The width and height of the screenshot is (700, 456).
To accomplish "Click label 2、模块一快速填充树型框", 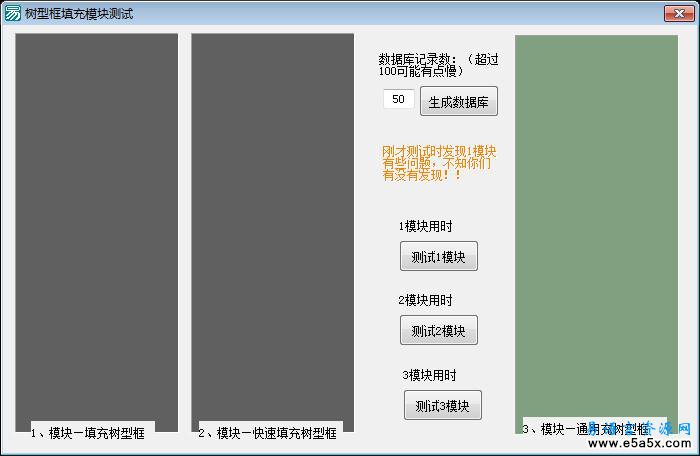I will pyautogui.click(x=267, y=433).
